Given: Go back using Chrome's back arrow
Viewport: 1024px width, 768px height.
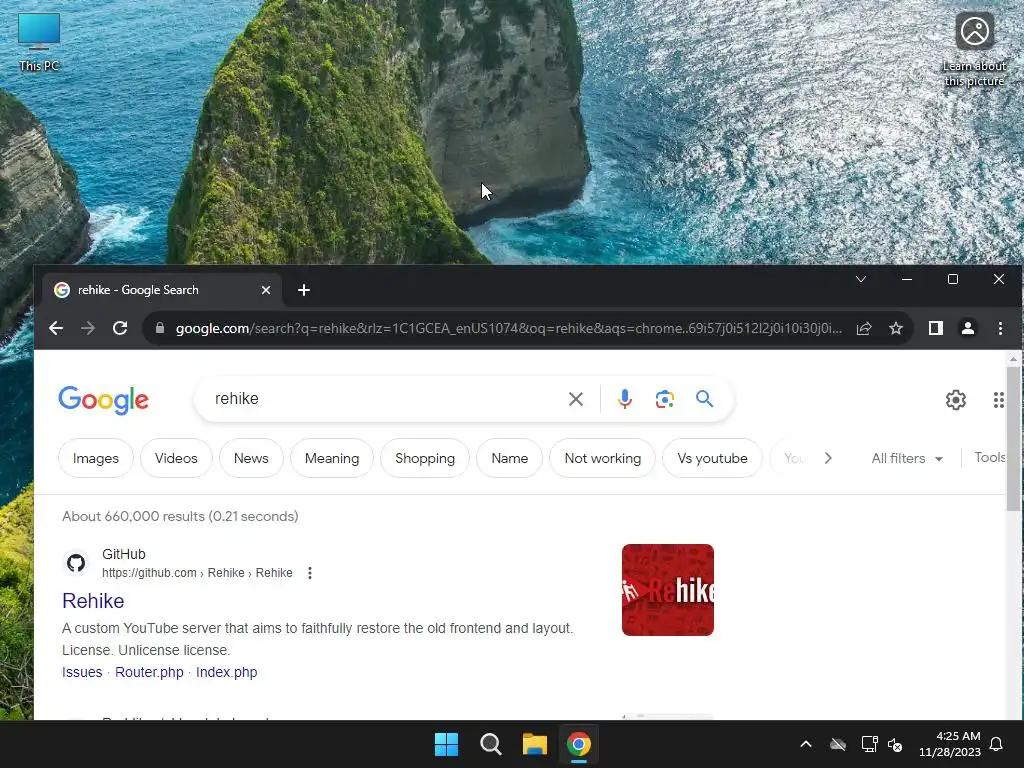Looking at the screenshot, I should (56, 328).
